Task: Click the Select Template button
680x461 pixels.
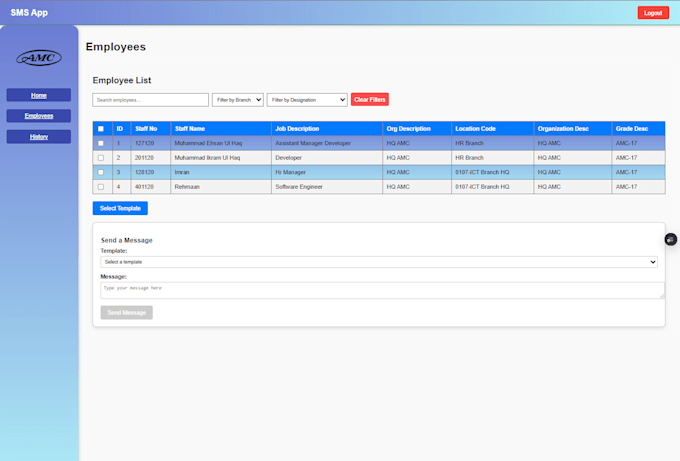Action: 120,208
